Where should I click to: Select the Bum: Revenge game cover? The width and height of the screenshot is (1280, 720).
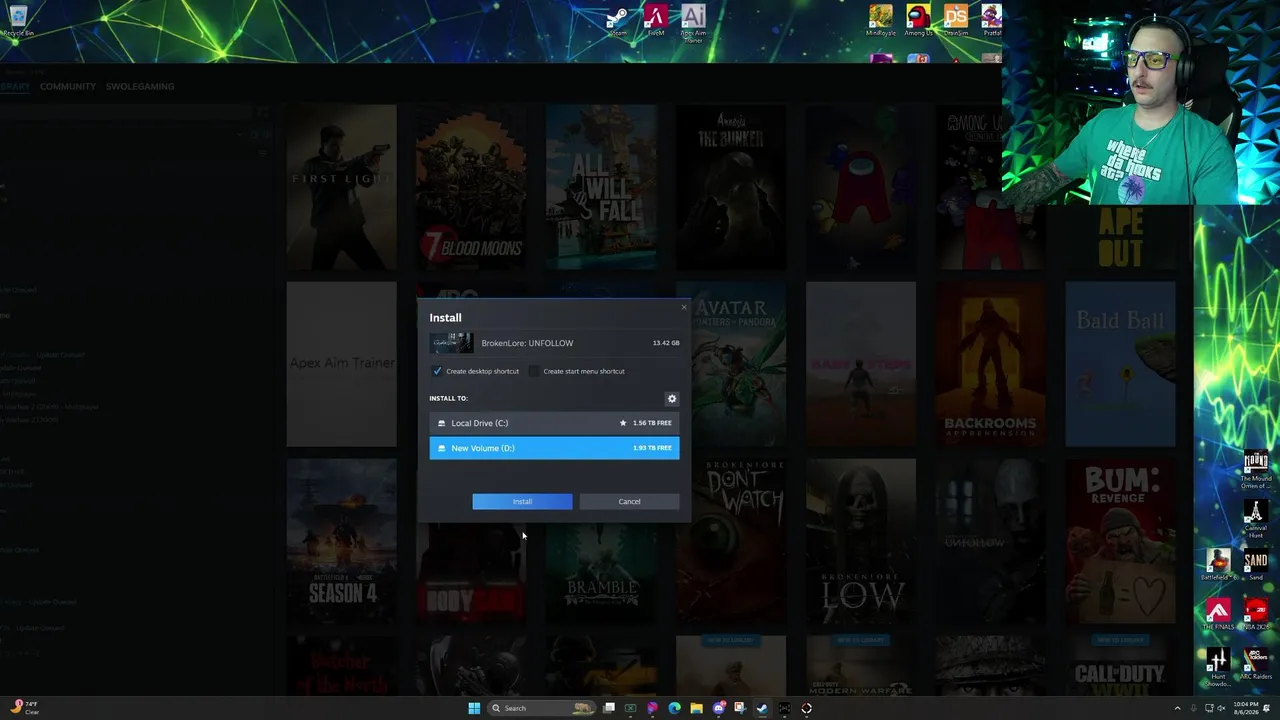1120,541
